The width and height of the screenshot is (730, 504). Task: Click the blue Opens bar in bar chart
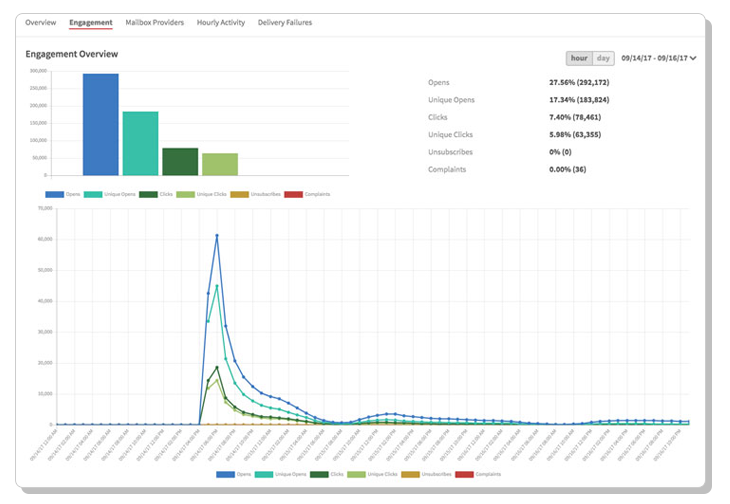point(101,124)
